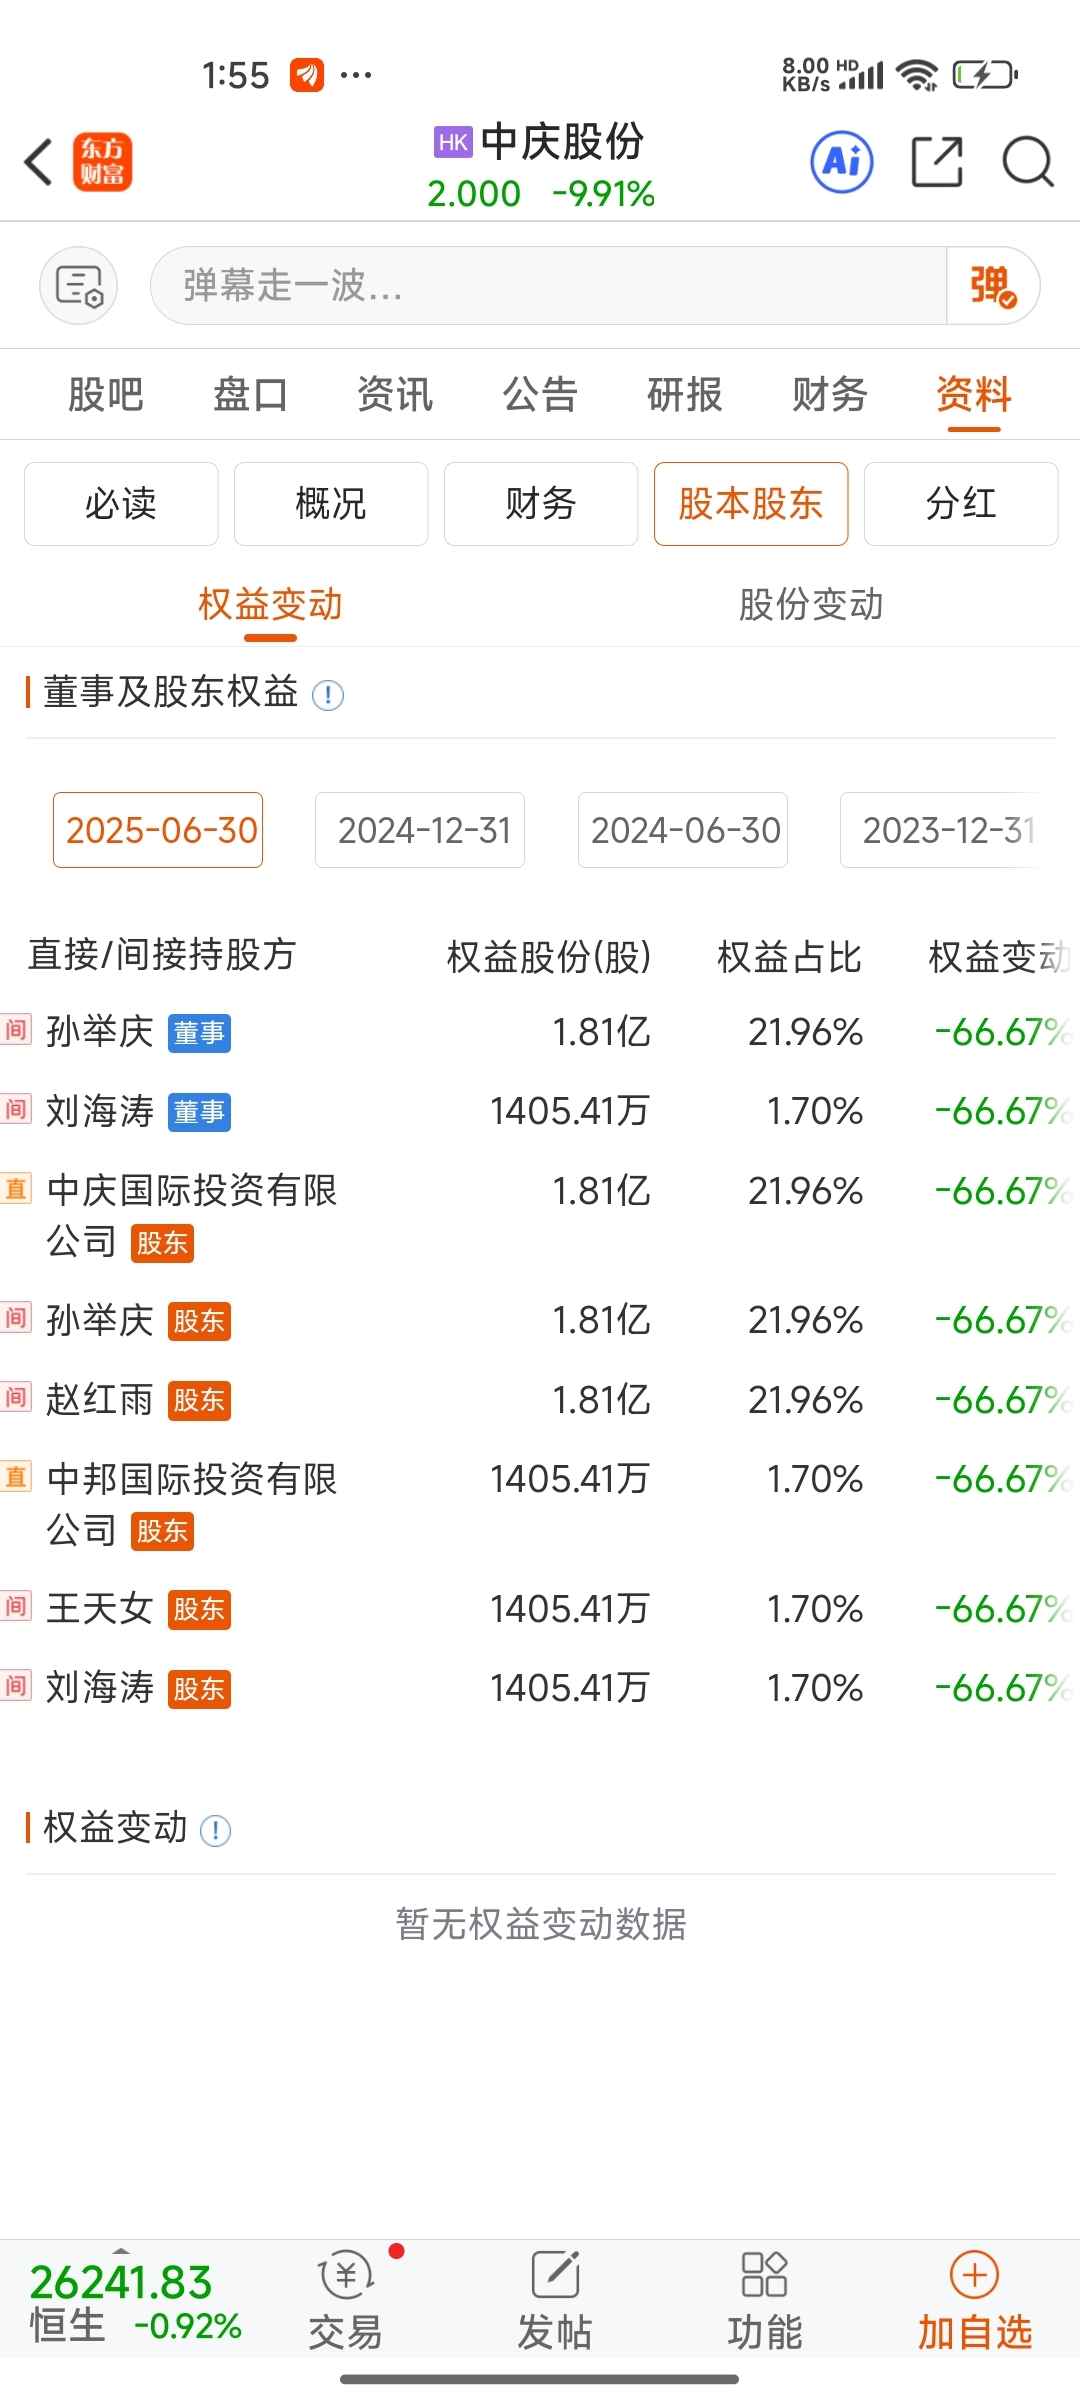Tap the 暂无权益变动数据 message
The width and height of the screenshot is (1080, 2400).
(541, 1924)
